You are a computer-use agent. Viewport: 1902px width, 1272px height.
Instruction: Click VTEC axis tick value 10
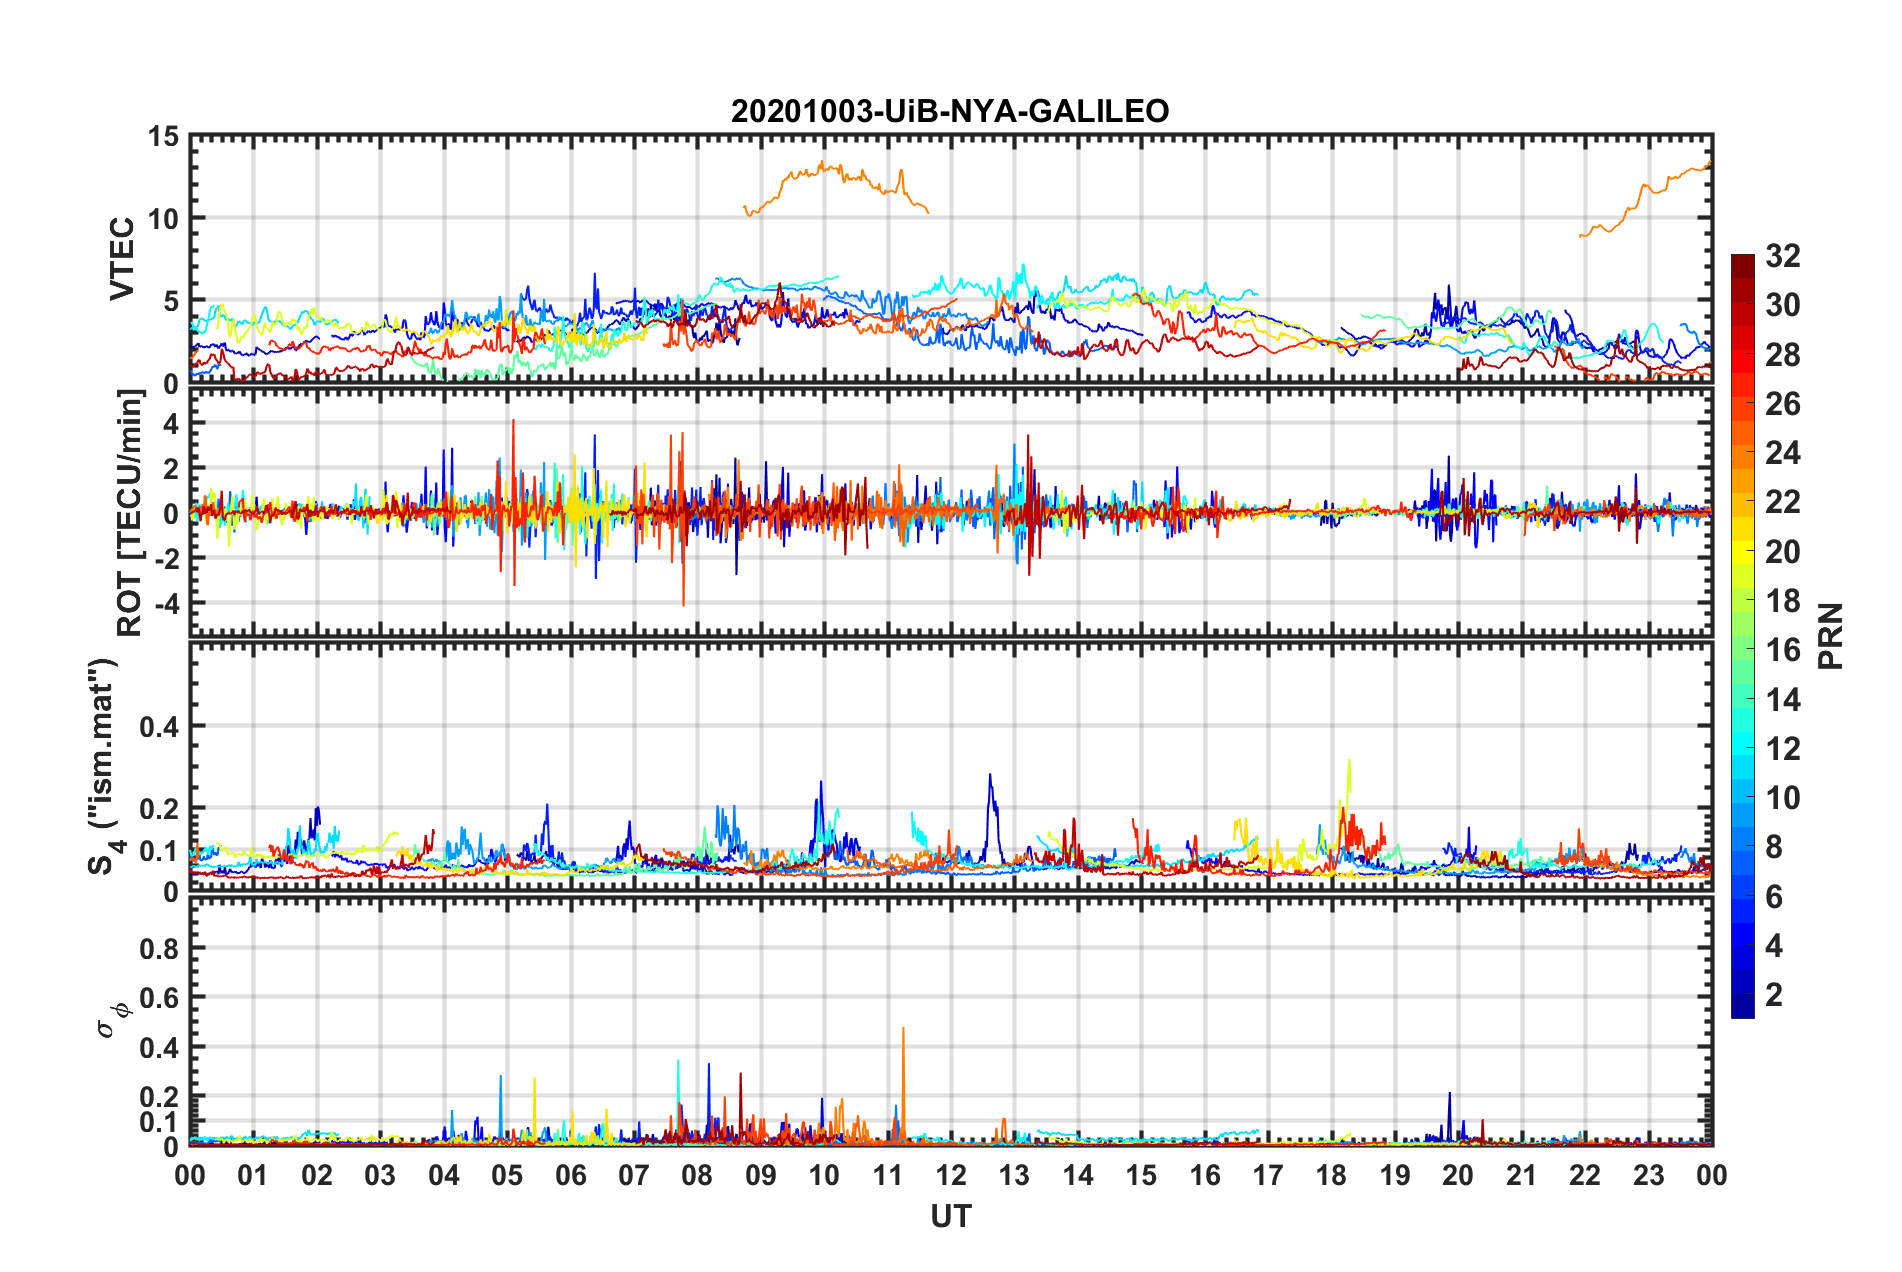(163, 219)
